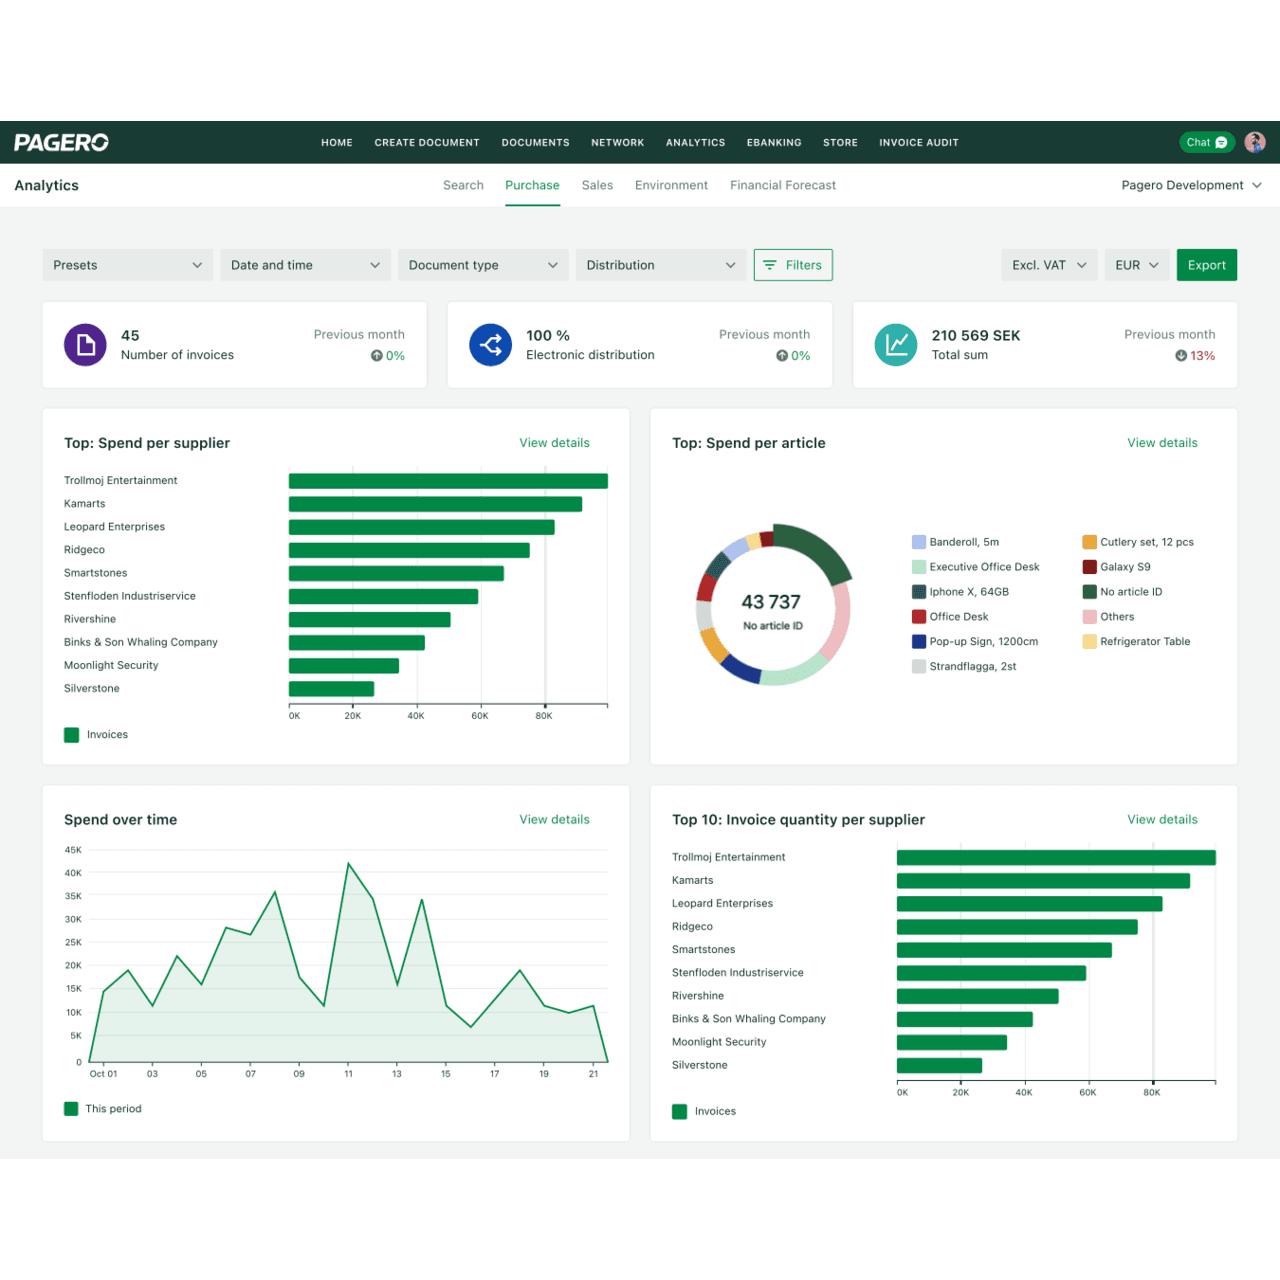The height and width of the screenshot is (1280, 1280).
Task: Click the Iphone X, 64GB legend swatch
Action: click(x=919, y=592)
